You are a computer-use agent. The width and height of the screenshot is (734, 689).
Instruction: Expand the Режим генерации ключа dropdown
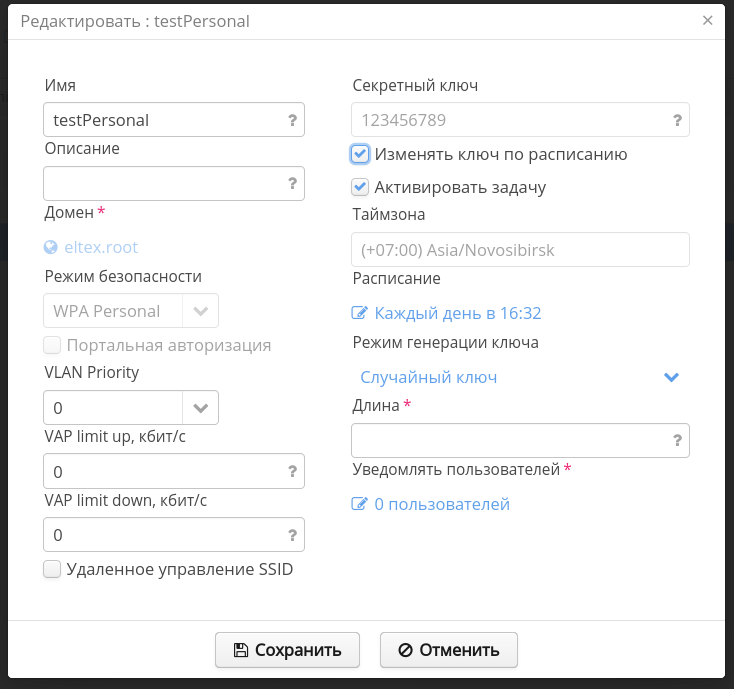point(671,377)
